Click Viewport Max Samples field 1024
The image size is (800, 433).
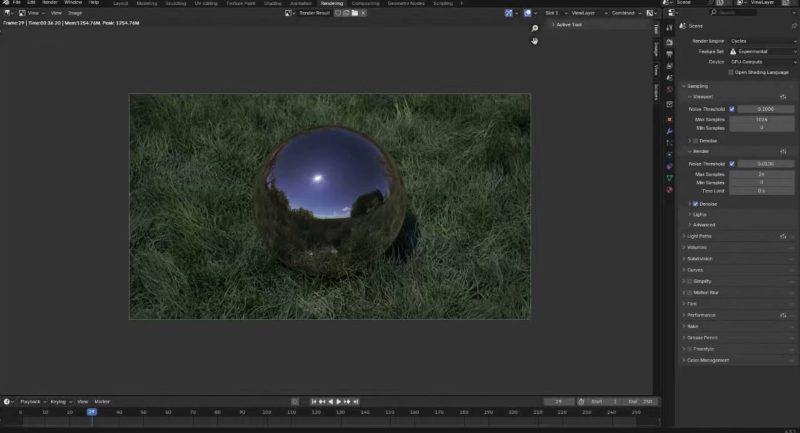click(x=761, y=119)
